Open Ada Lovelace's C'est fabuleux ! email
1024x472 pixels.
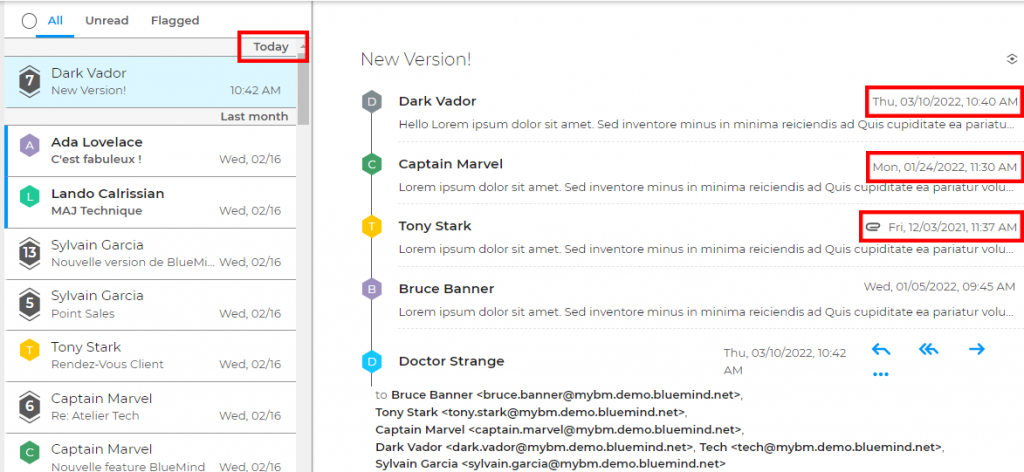point(150,150)
